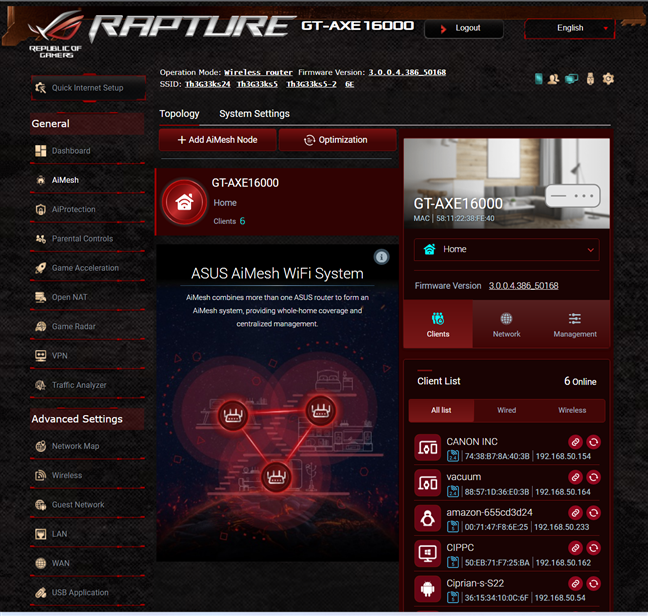Click the ROG Republic of Gamers logo
This screenshot has width=648, height=616.
pos(55,35)
